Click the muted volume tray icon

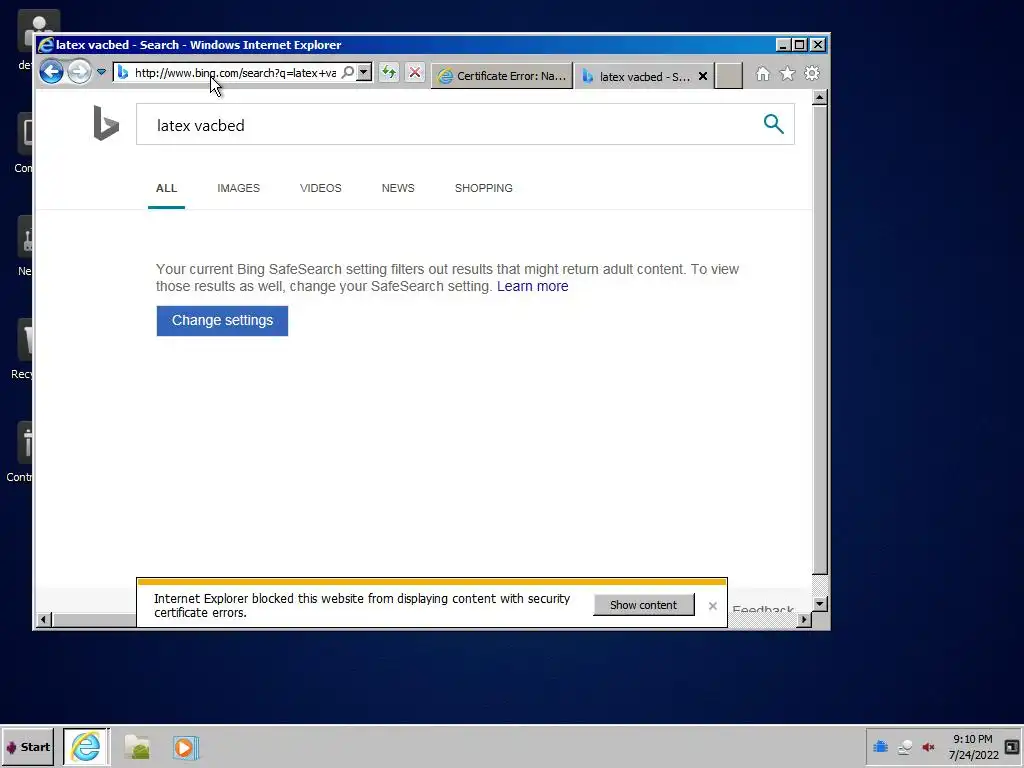(x=928, y=747)
